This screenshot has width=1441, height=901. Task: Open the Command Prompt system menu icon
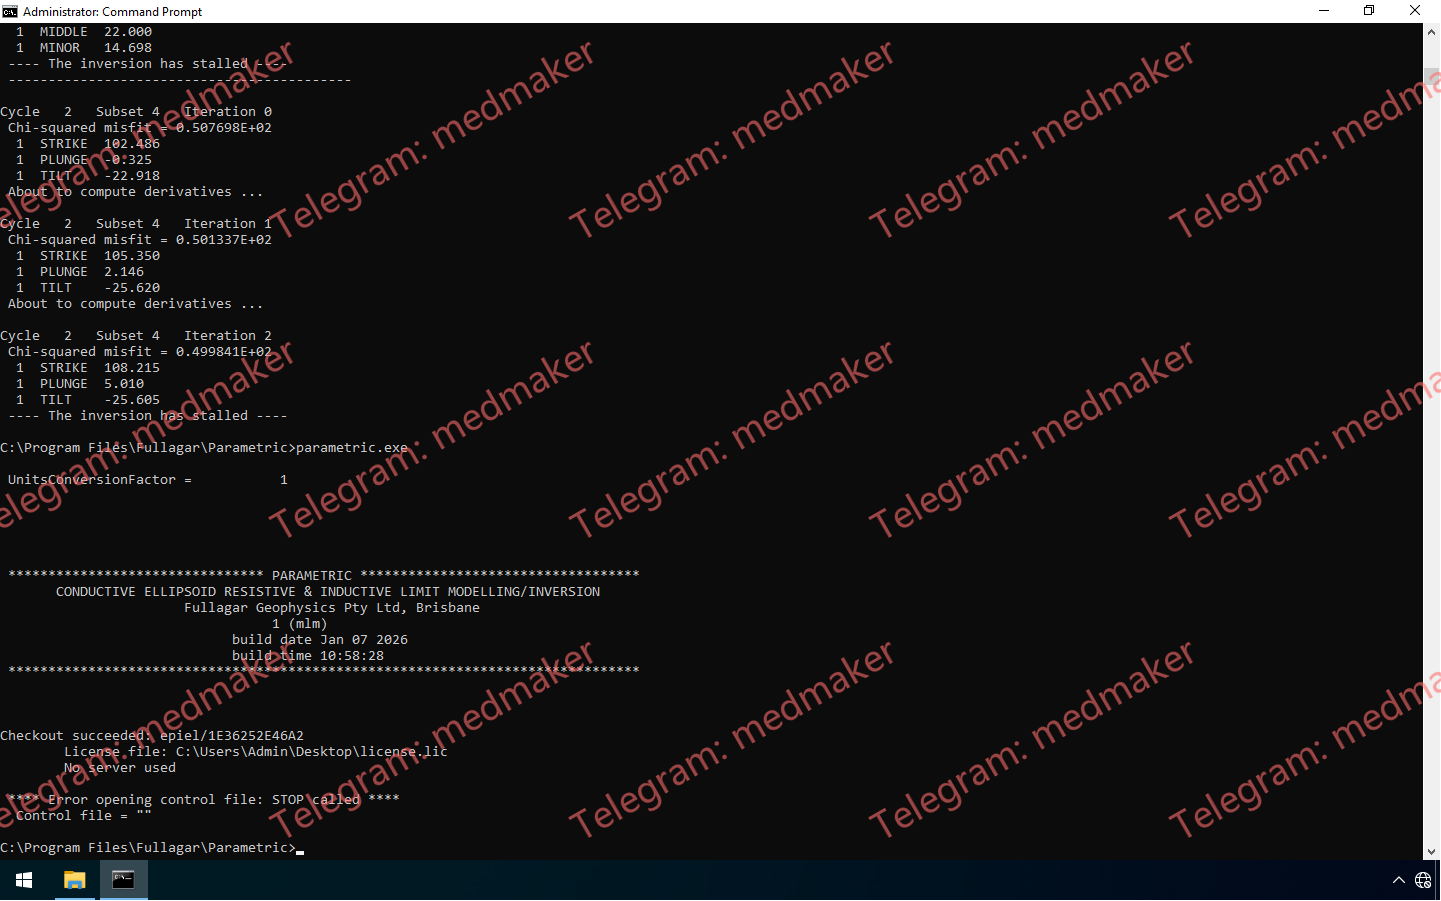pyautogui.click(x=10, y=11)
